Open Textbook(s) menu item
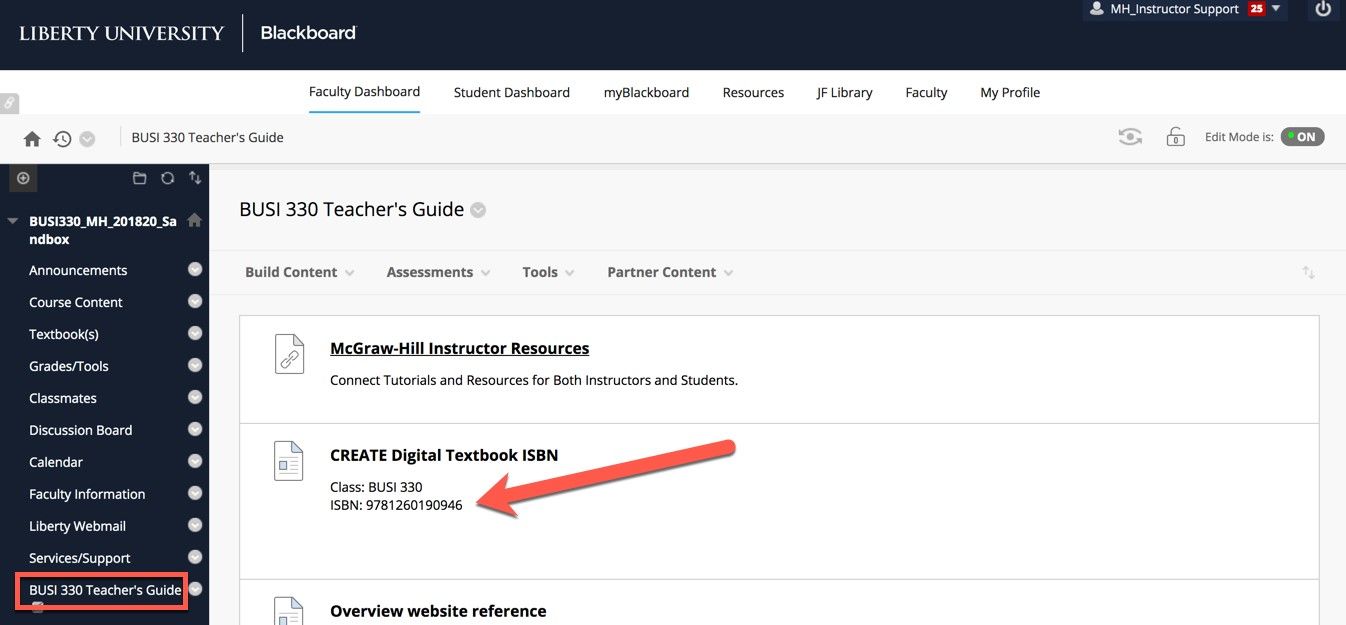This screenshot has width=1346, height=625. pyautogui.click(x=64, y=334)
